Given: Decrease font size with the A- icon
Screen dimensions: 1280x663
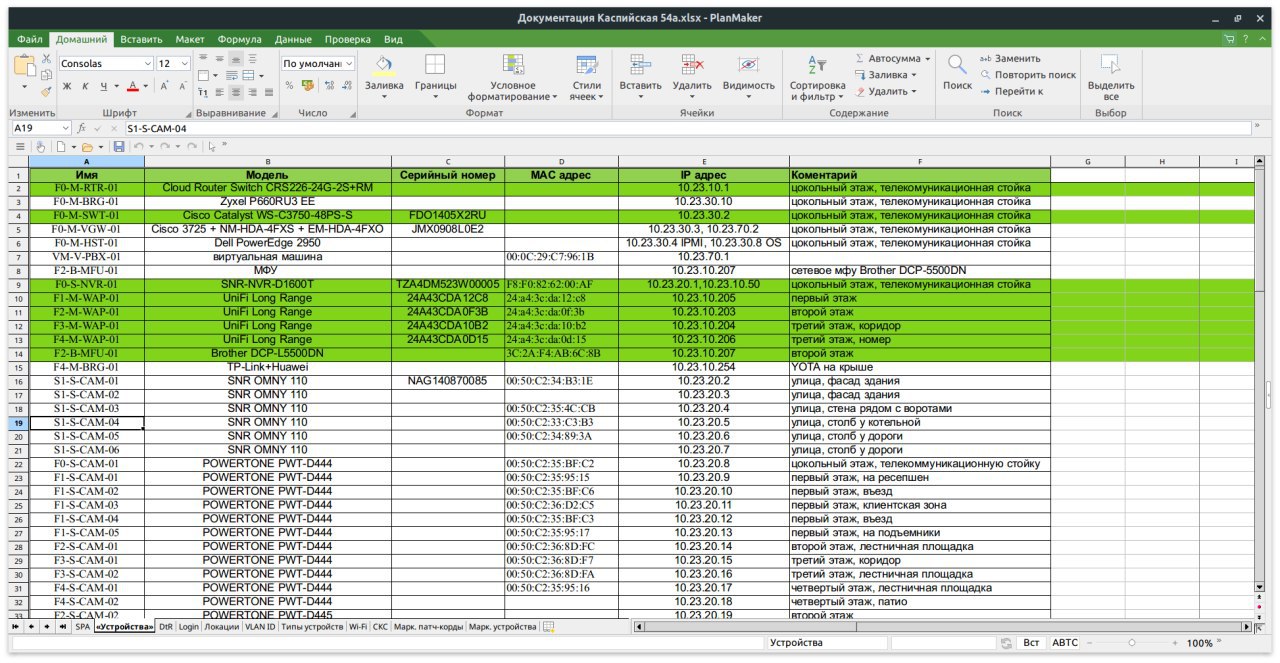Looking at the screenshot, I should pos(183,87).
